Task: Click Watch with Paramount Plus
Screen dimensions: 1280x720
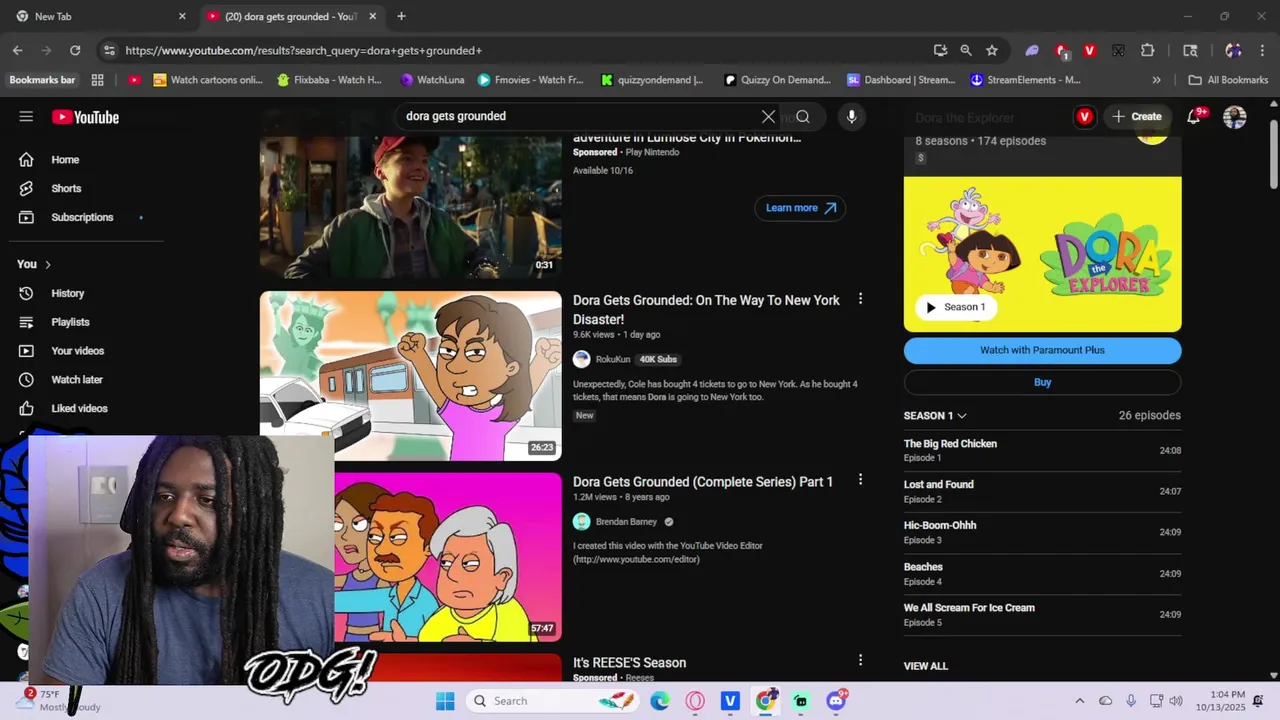Action: pos(1042,350)
